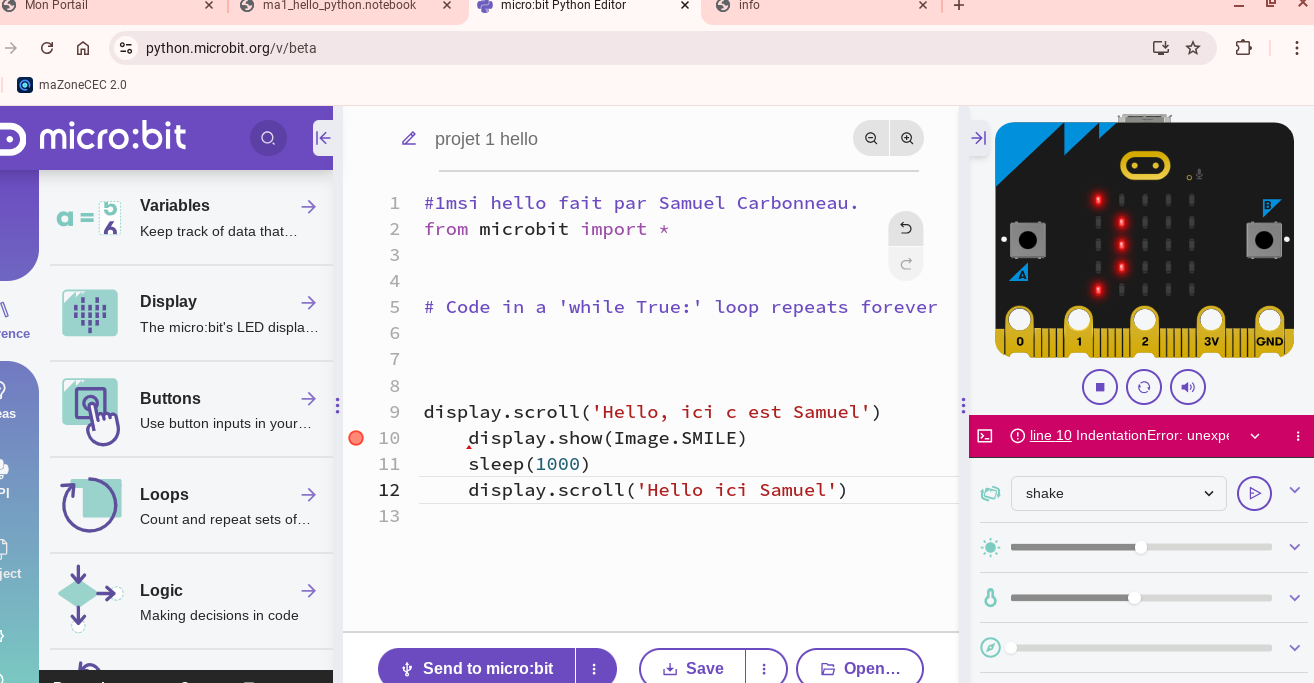Viewport: 1314px width, 683px height.
Task: Click Send to micro:bit button
Action: [x=476, y=668]
